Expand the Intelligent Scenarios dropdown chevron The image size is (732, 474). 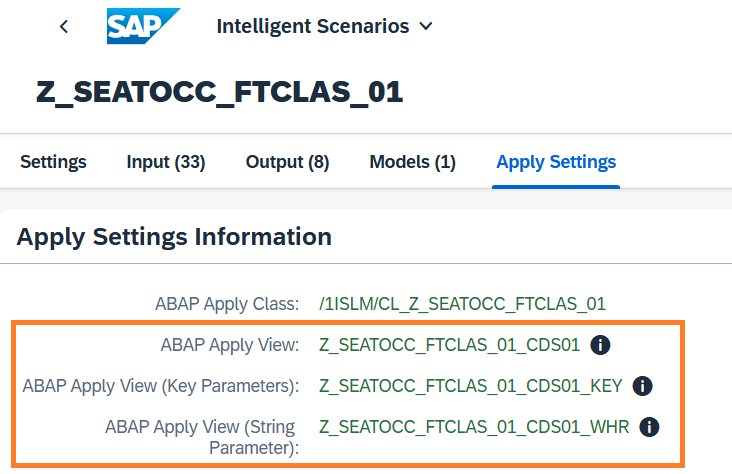click(x=426, y=27)
